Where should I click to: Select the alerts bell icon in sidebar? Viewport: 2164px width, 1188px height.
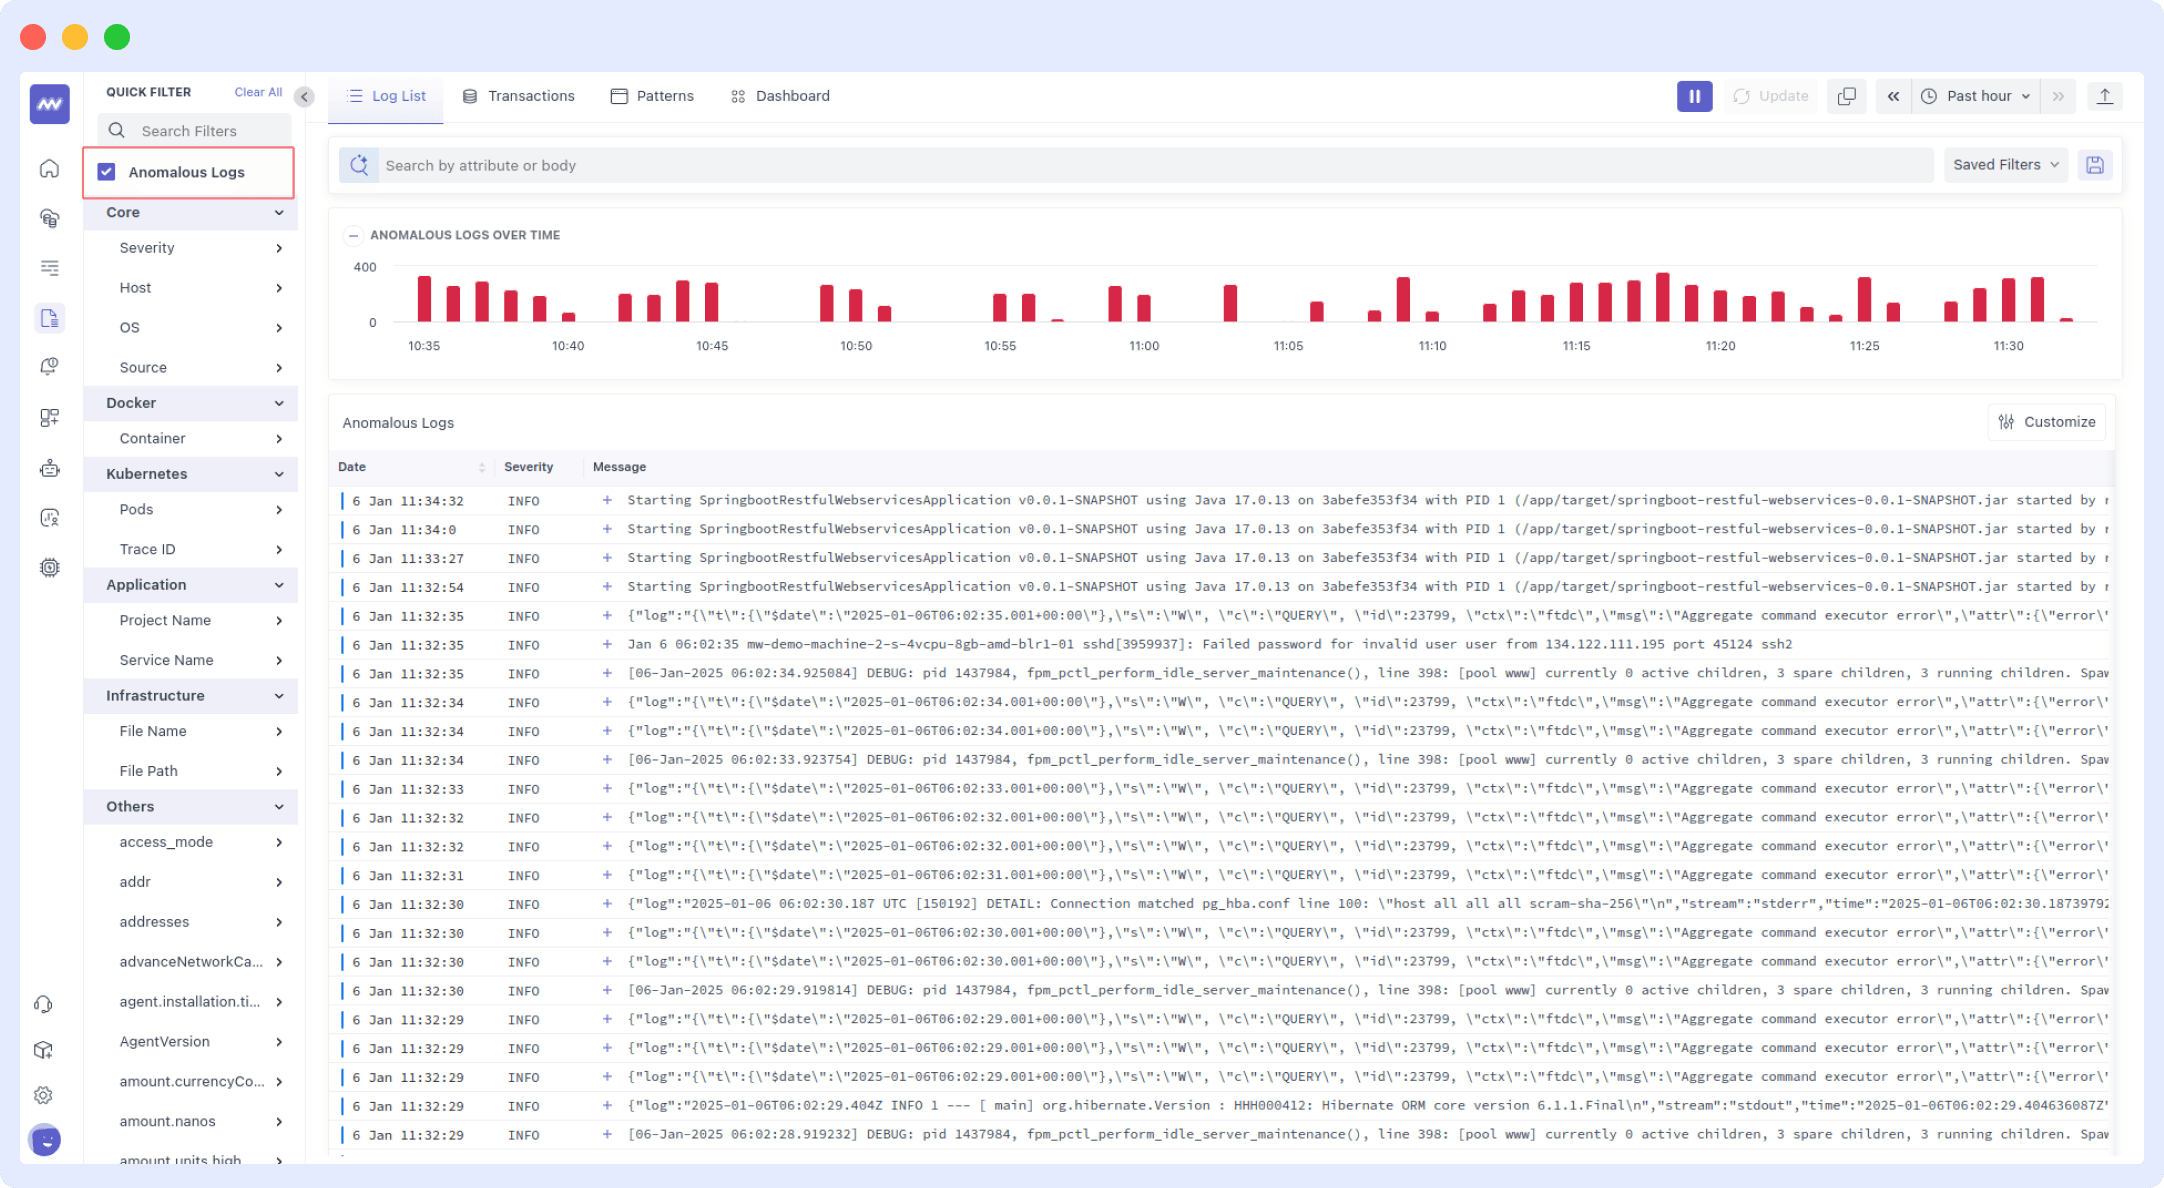(49, 366)
